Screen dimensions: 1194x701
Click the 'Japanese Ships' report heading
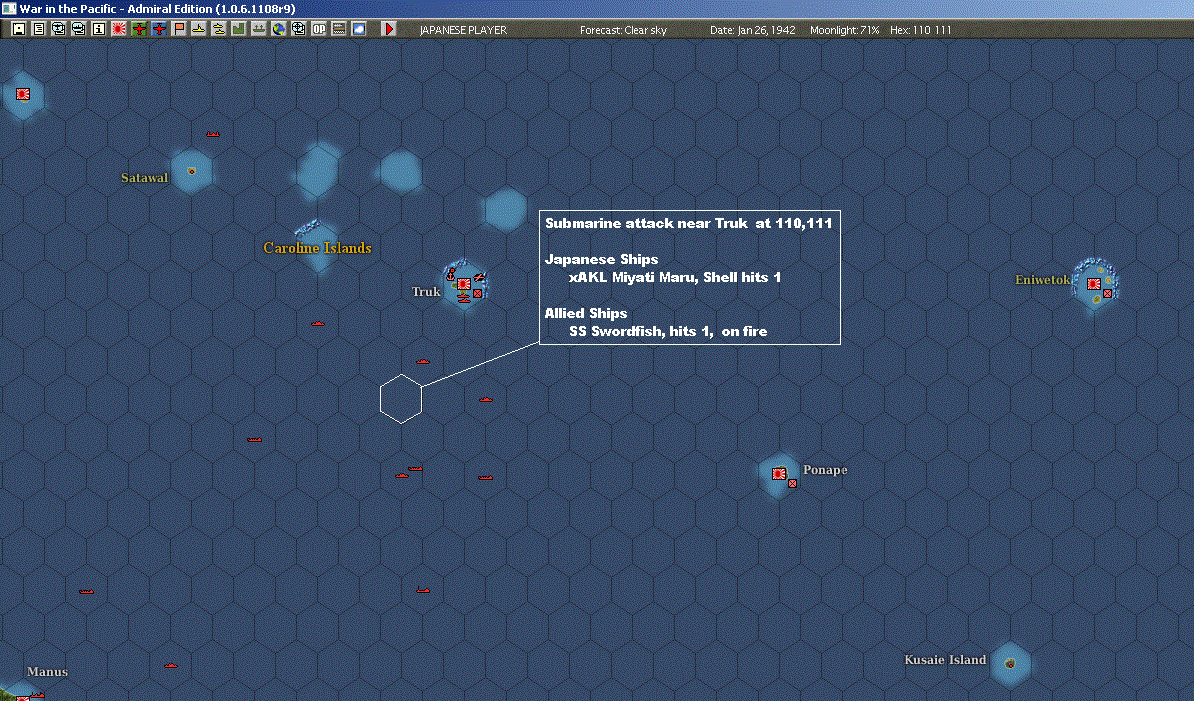coord(602,259)
